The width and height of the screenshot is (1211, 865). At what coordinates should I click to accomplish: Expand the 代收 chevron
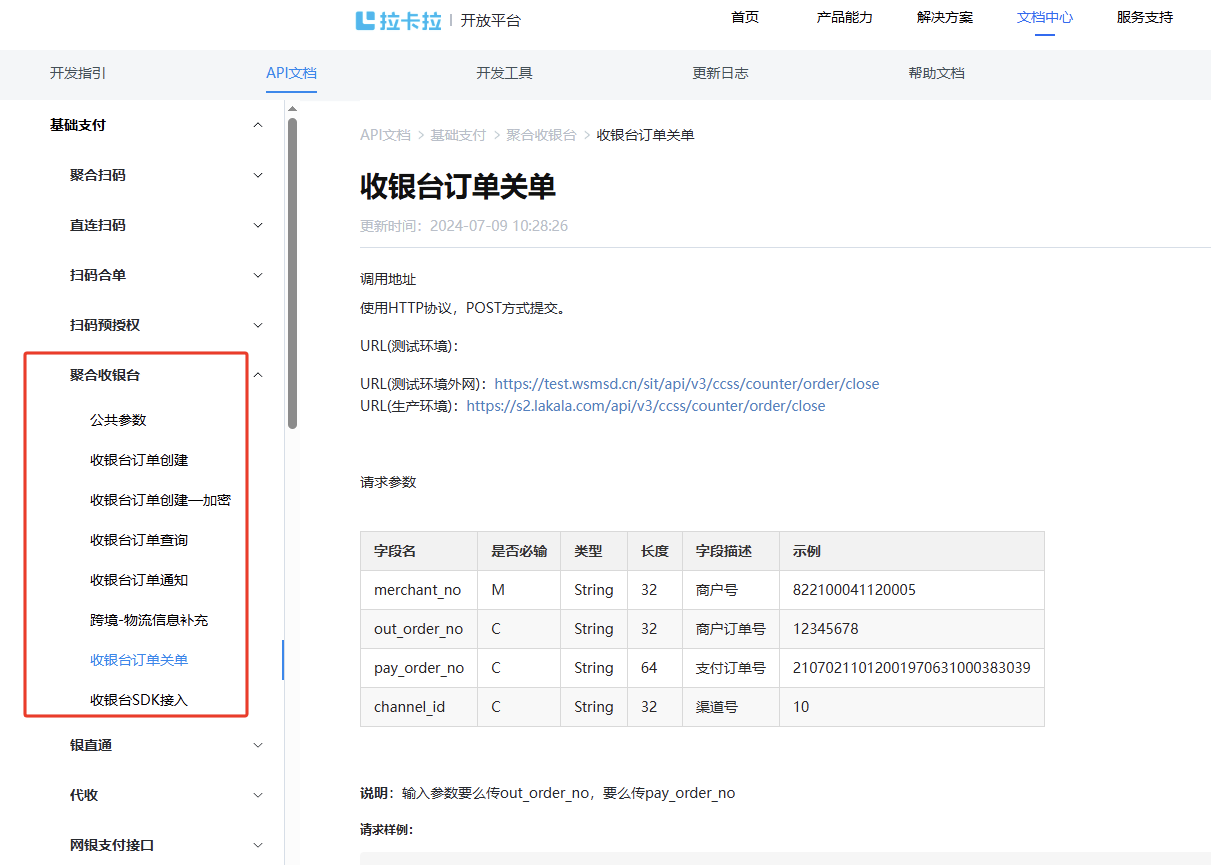258,795
